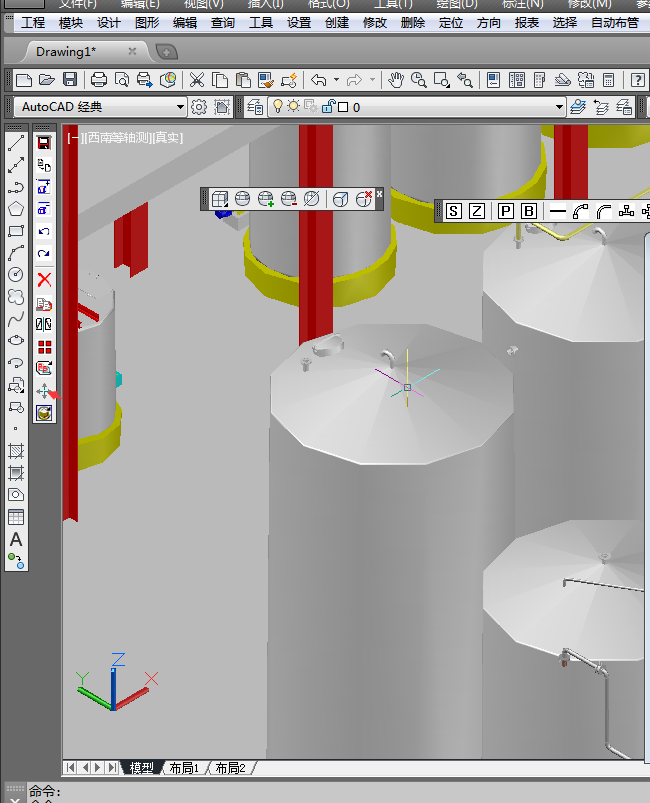The width and height of the screenshot is (650, 803).
Task: Select the Line drawing tool
Action: [x=16, y=143]
